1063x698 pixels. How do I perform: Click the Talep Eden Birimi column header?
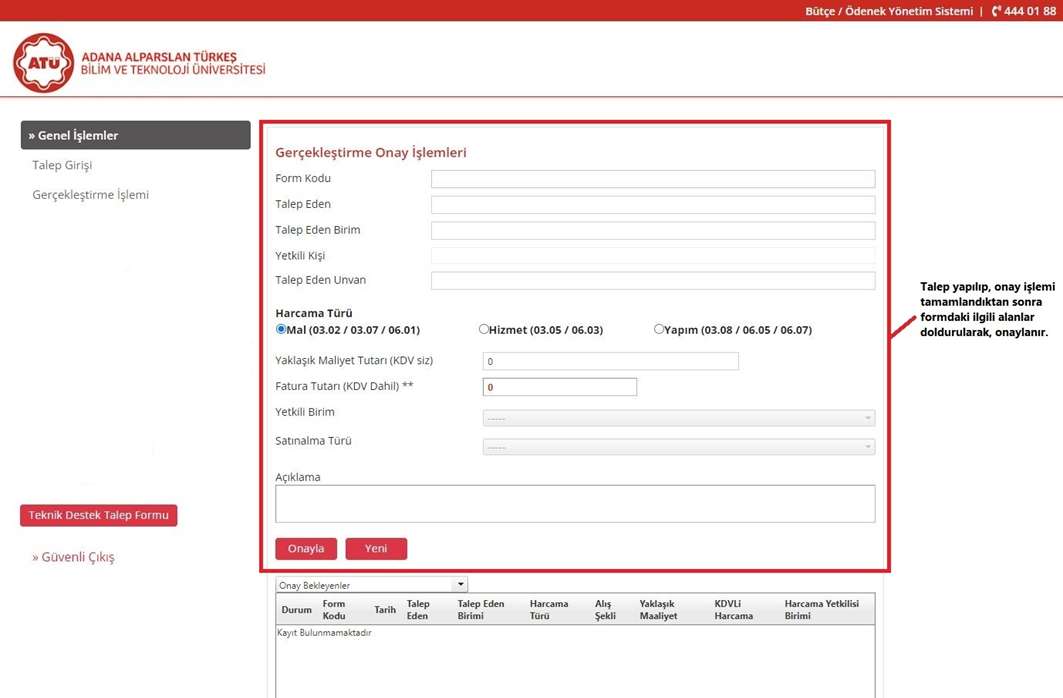pos(481,610)
